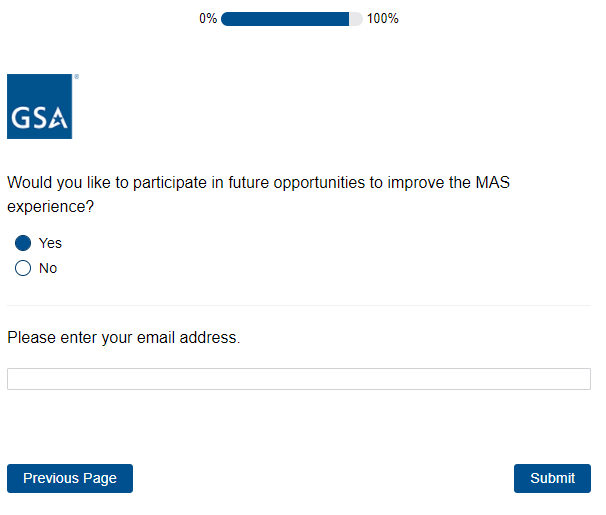Click the "Please enter your email address" prompt

(x=124, y=338)
